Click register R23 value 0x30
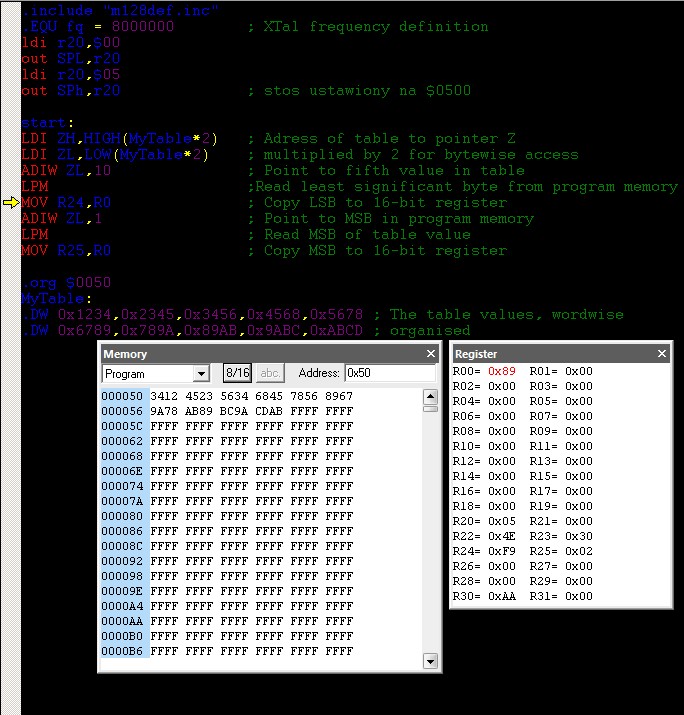This screenshot has height=715, width=684. tap(579, 536)
